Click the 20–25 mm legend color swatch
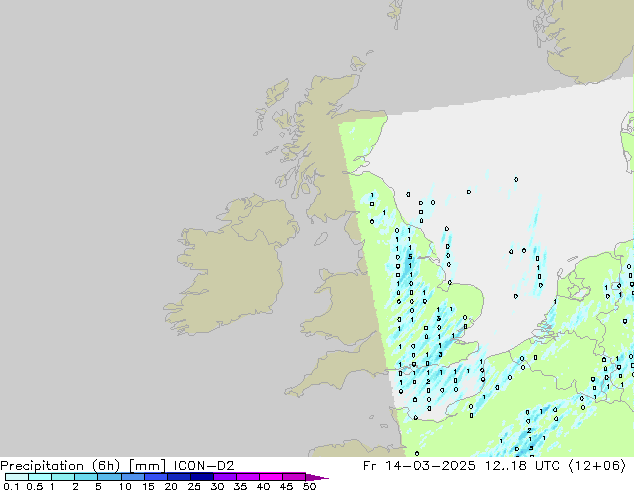Image resolution: width=634 pixels, height=490 pixels. pyautogui.click(x=179, y=477)
